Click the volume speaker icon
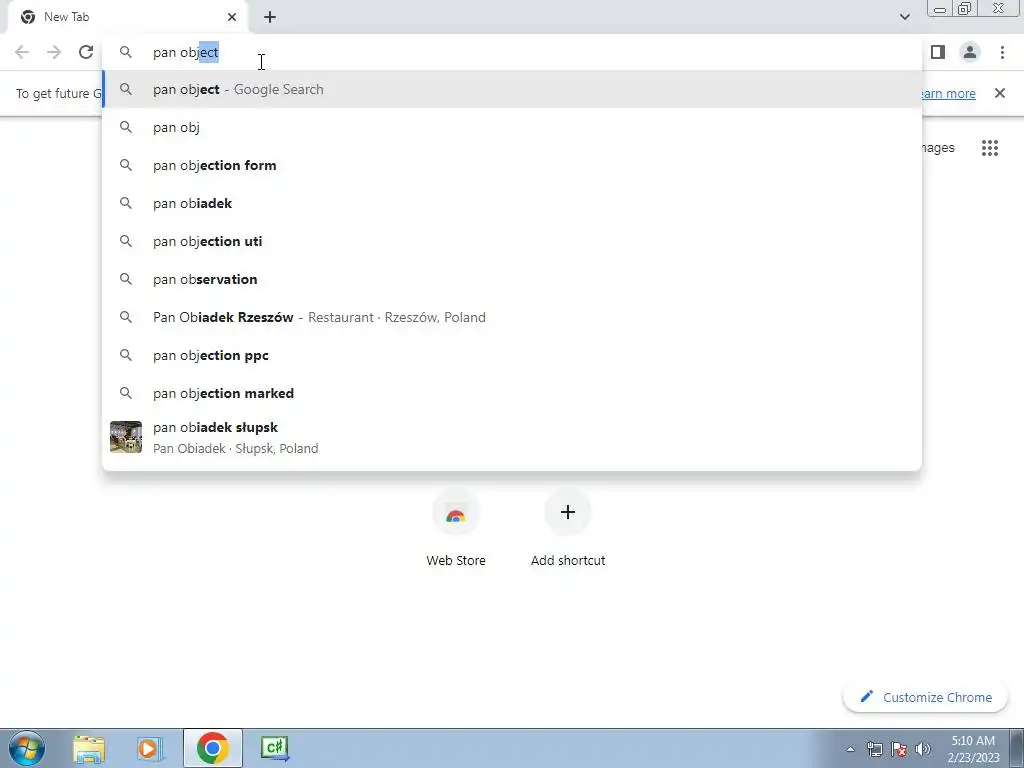Image resolution: width=1024 pixels, height=768 pixels. click(x=923, y=749)
